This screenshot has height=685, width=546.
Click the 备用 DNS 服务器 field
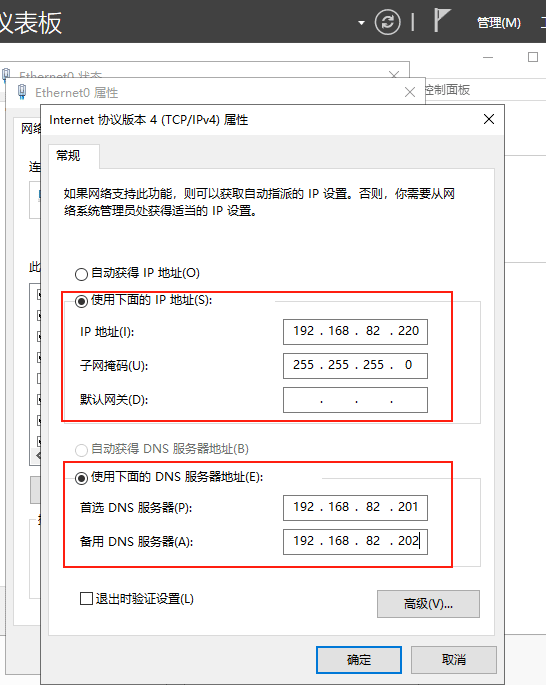click(355, 542)
